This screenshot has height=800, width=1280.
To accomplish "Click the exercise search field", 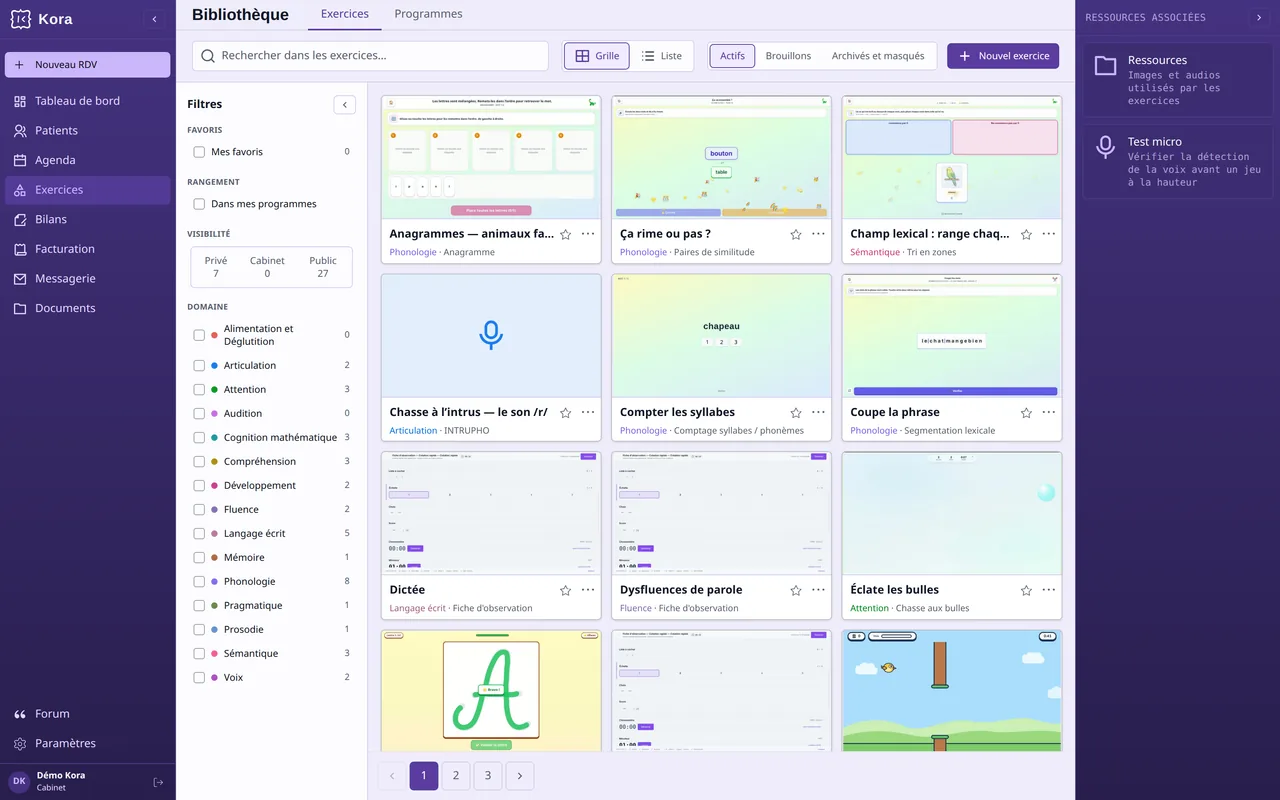I will tap(370, 56).
